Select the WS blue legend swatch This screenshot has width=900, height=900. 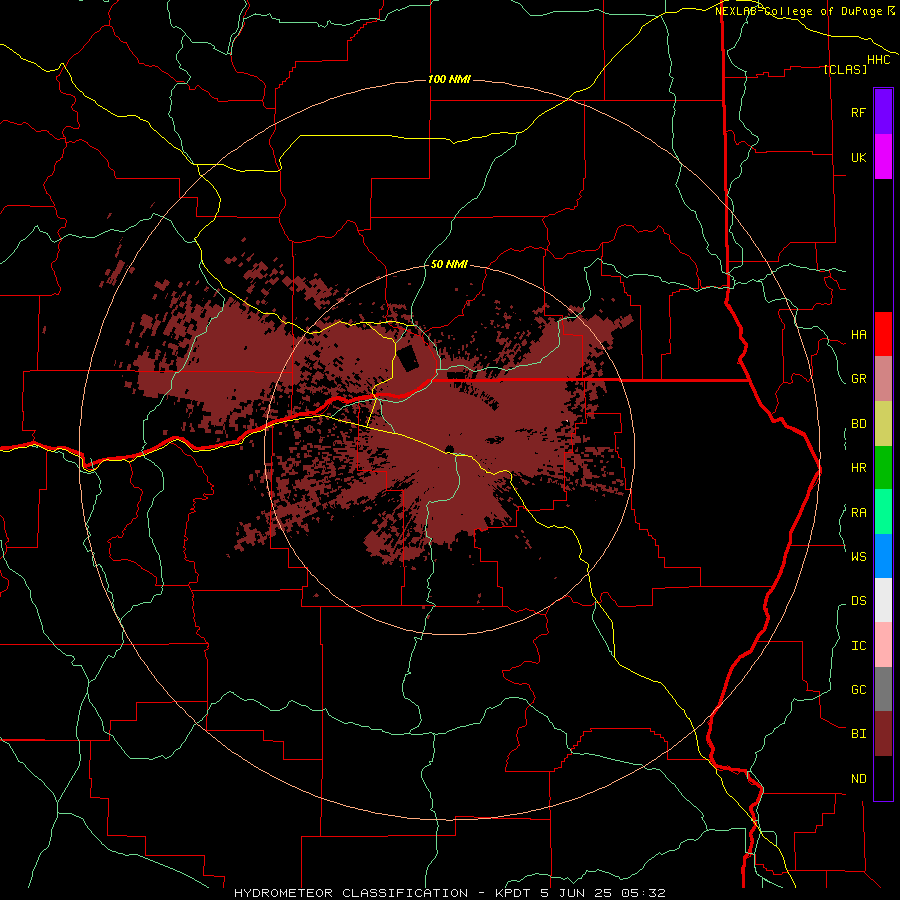tap(883, 556)
